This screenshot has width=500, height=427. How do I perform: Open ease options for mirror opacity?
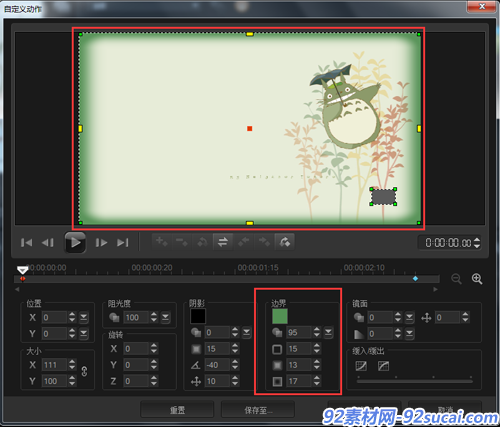(x=409, y=317)
